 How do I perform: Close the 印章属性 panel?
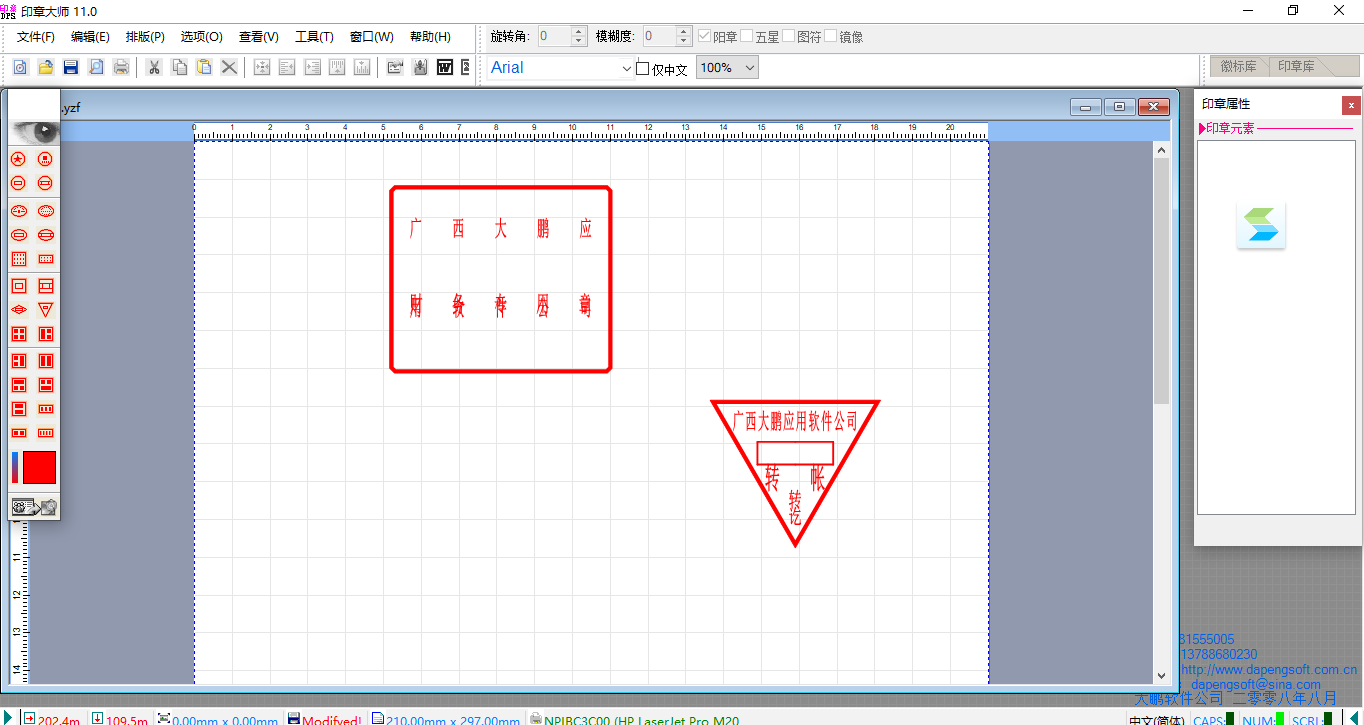click(x=1351, y=105)
